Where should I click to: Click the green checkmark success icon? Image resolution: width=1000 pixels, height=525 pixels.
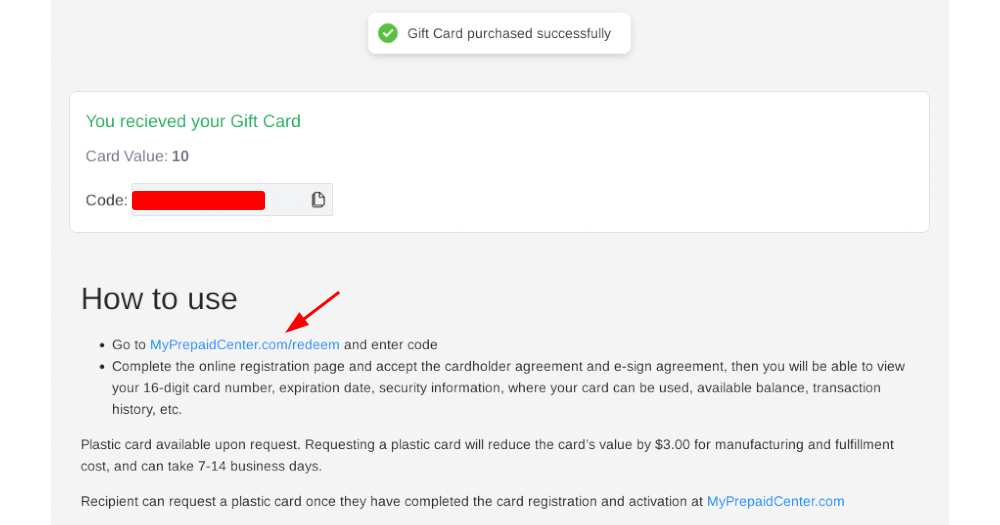point(388,33)
